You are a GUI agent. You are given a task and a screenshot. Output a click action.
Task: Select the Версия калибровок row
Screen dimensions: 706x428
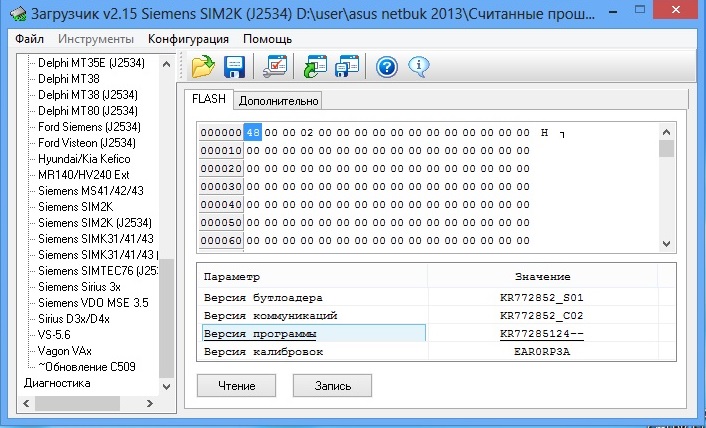coord(437,351)
